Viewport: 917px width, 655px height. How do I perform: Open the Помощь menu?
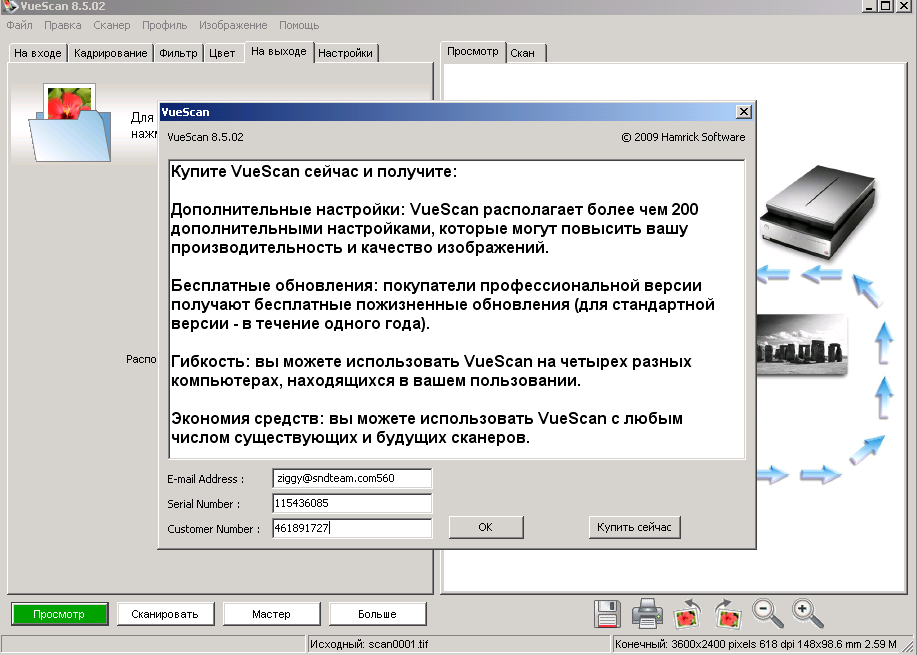(299, 25)
